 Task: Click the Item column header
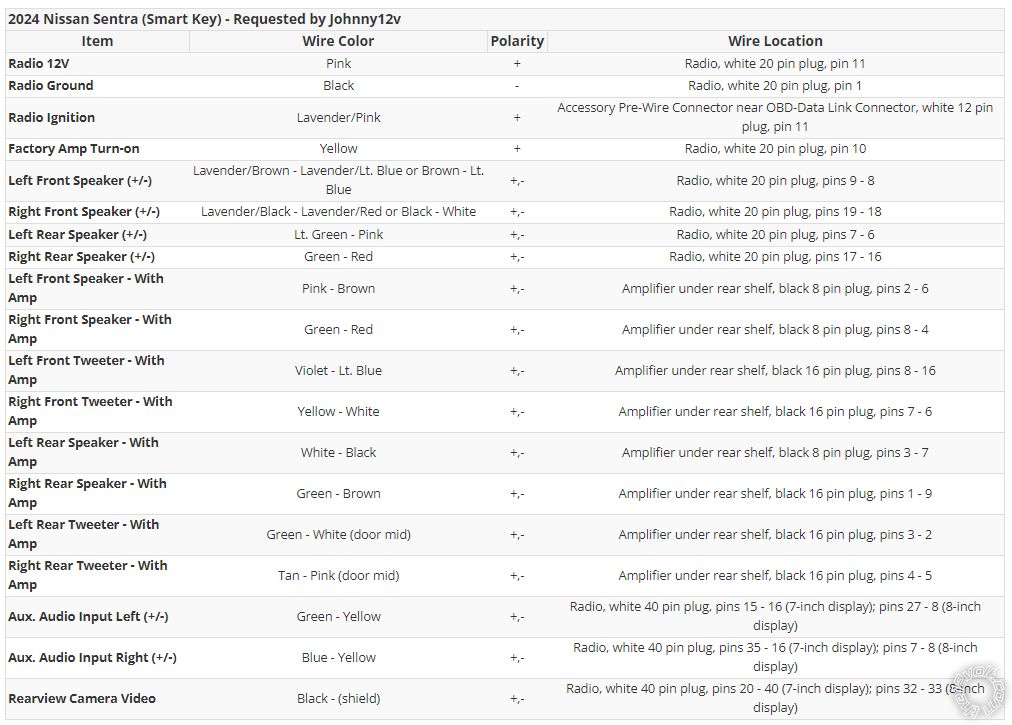coord(97,41)
